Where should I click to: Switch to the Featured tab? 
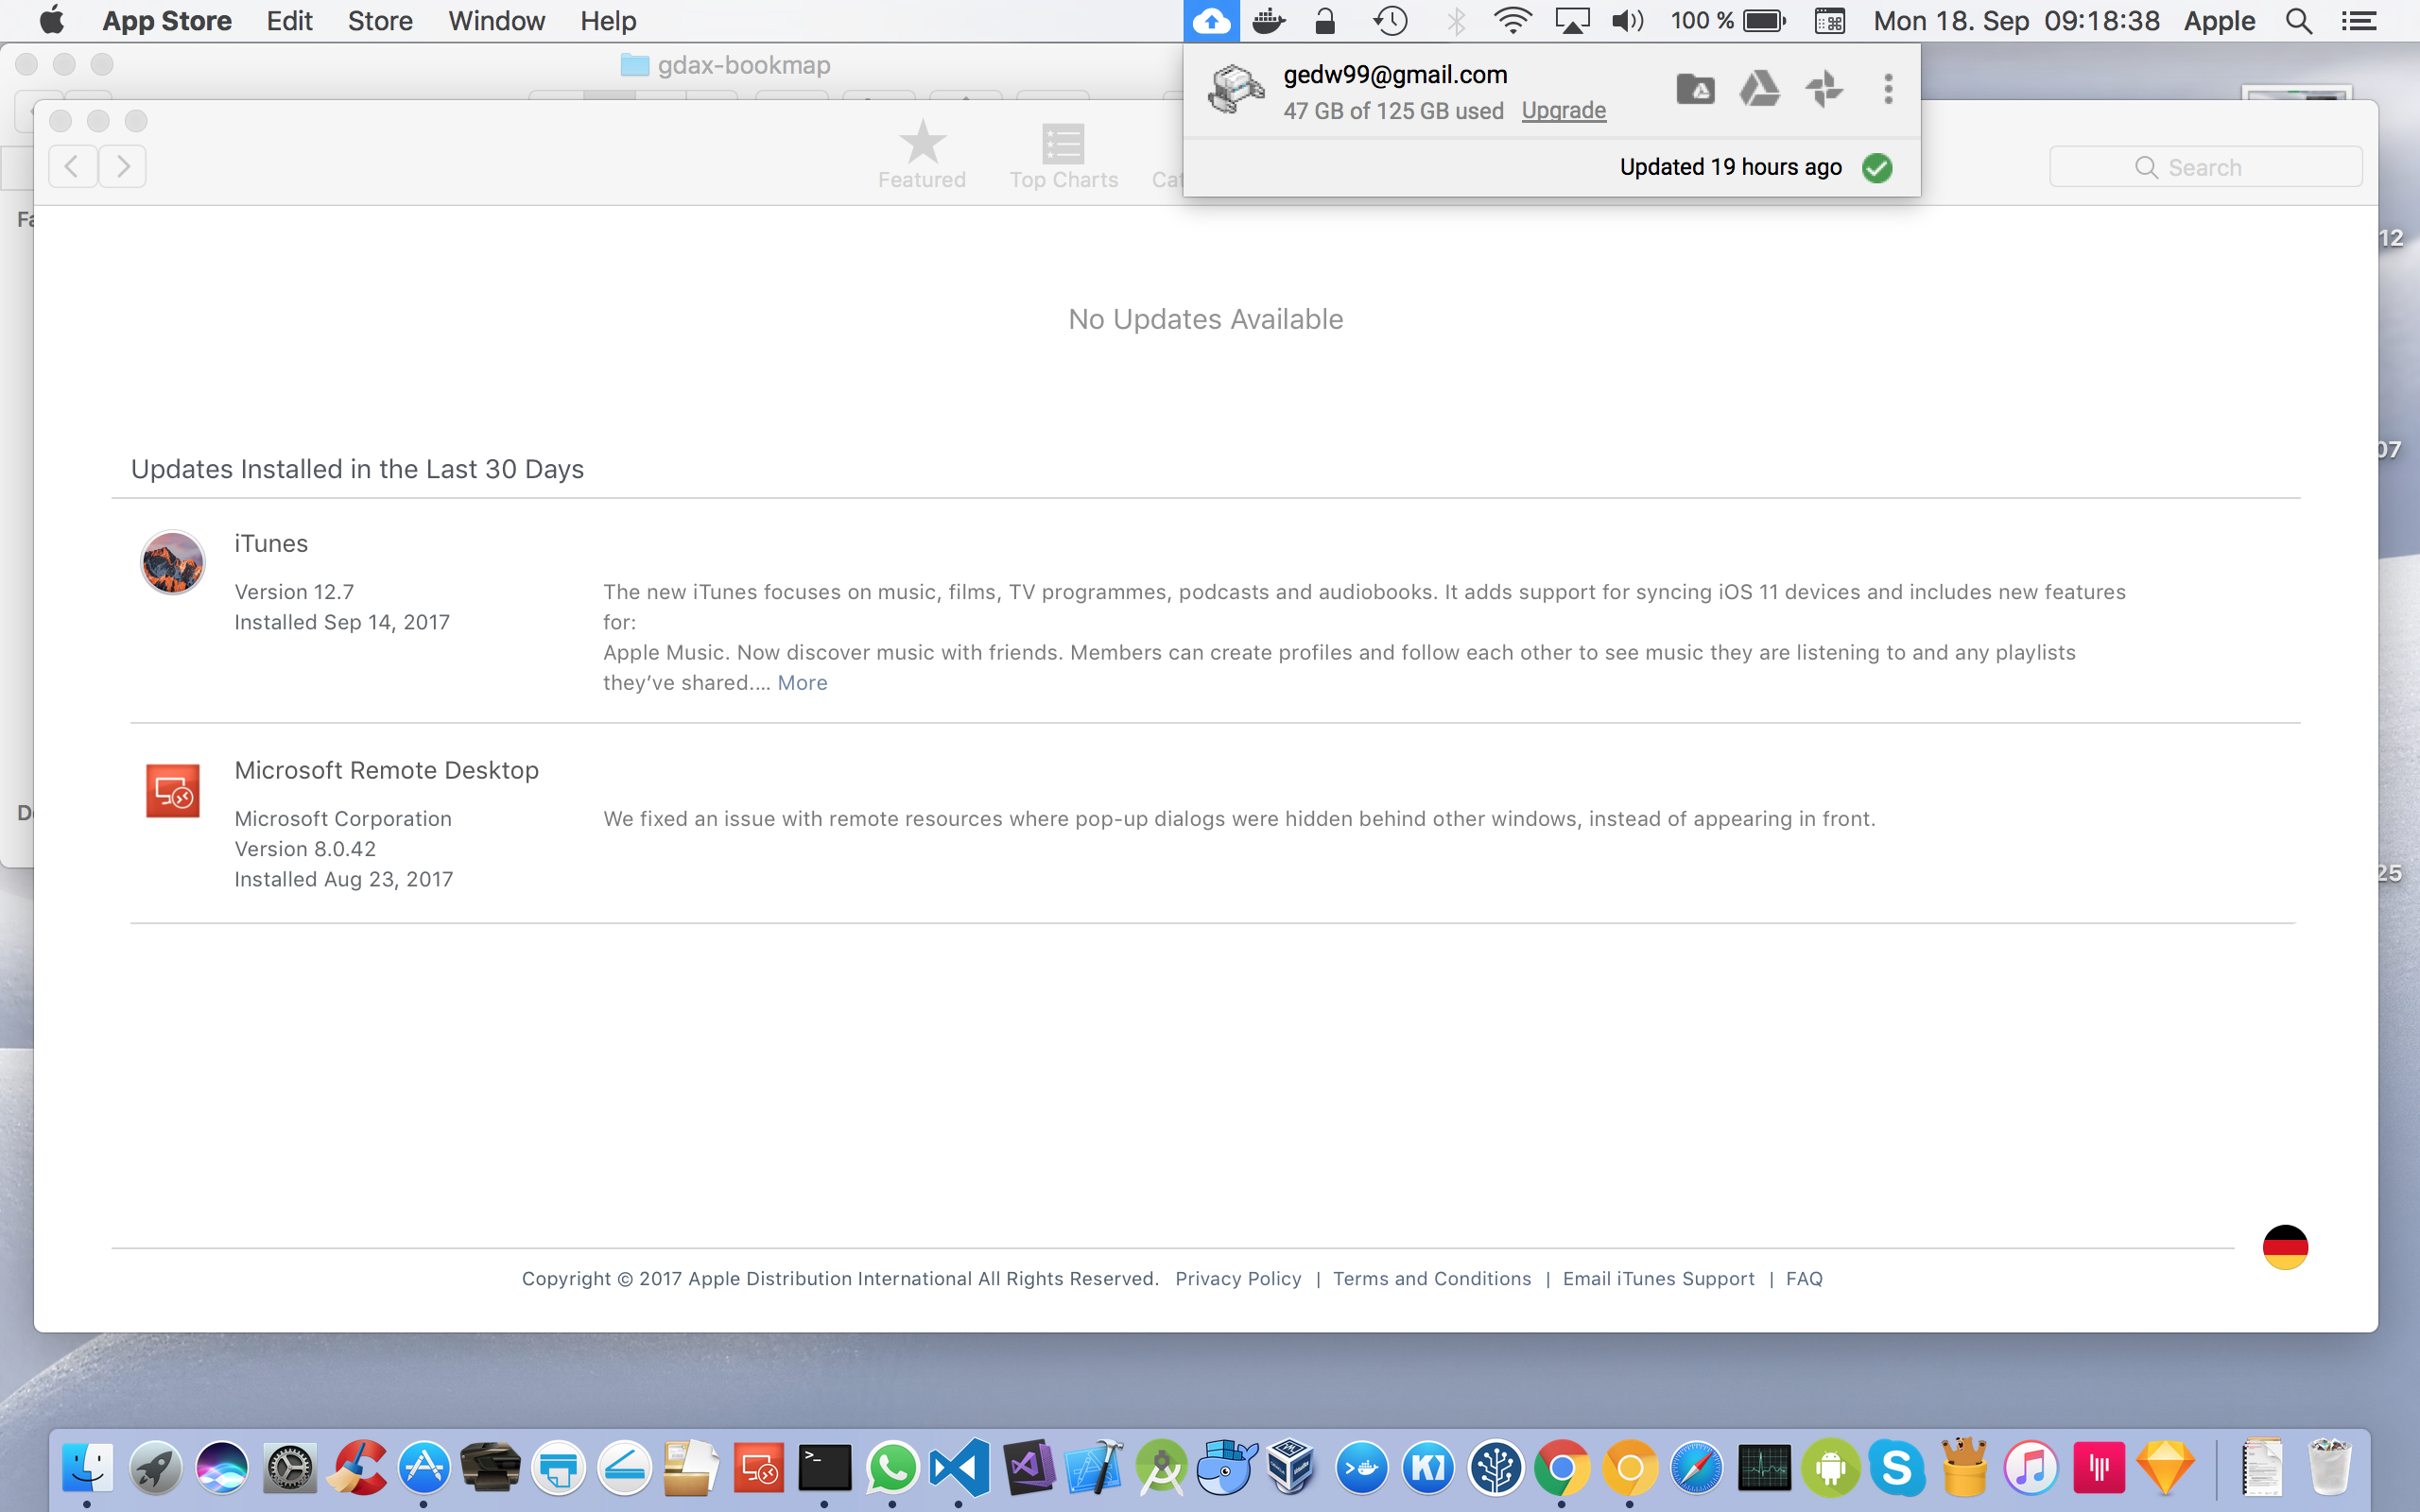click(x=921, y=155)
